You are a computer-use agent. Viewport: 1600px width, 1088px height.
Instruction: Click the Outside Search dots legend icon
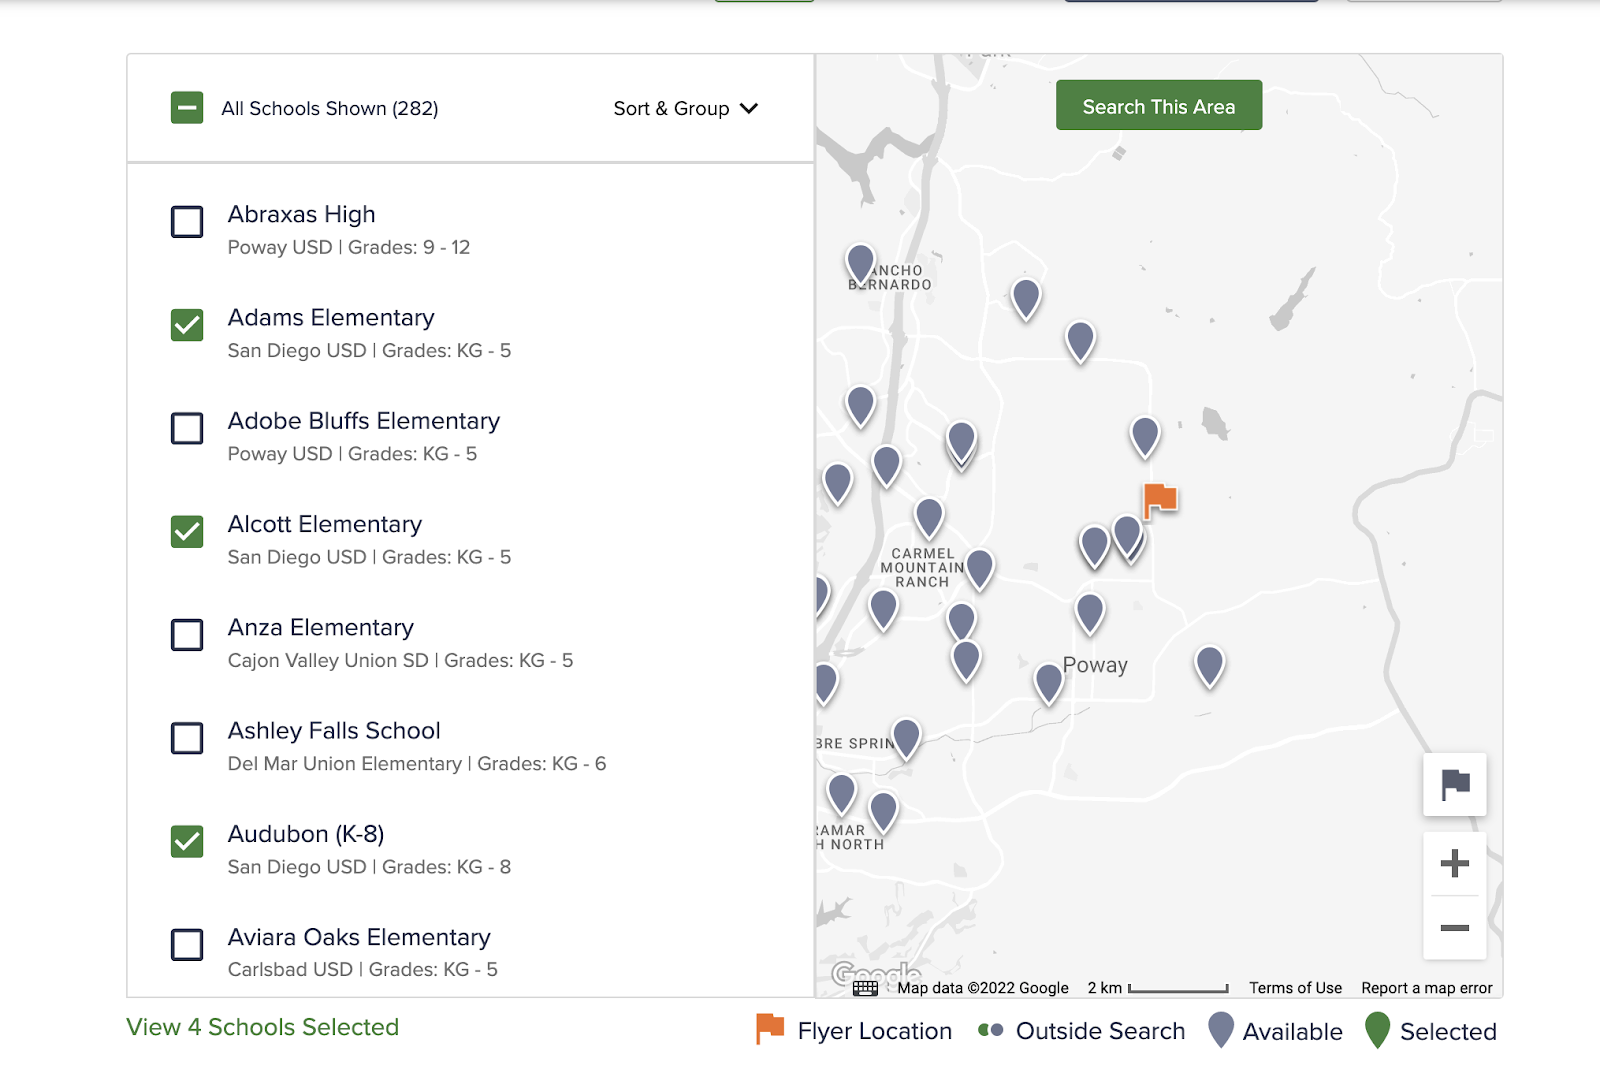[990, 1030]
